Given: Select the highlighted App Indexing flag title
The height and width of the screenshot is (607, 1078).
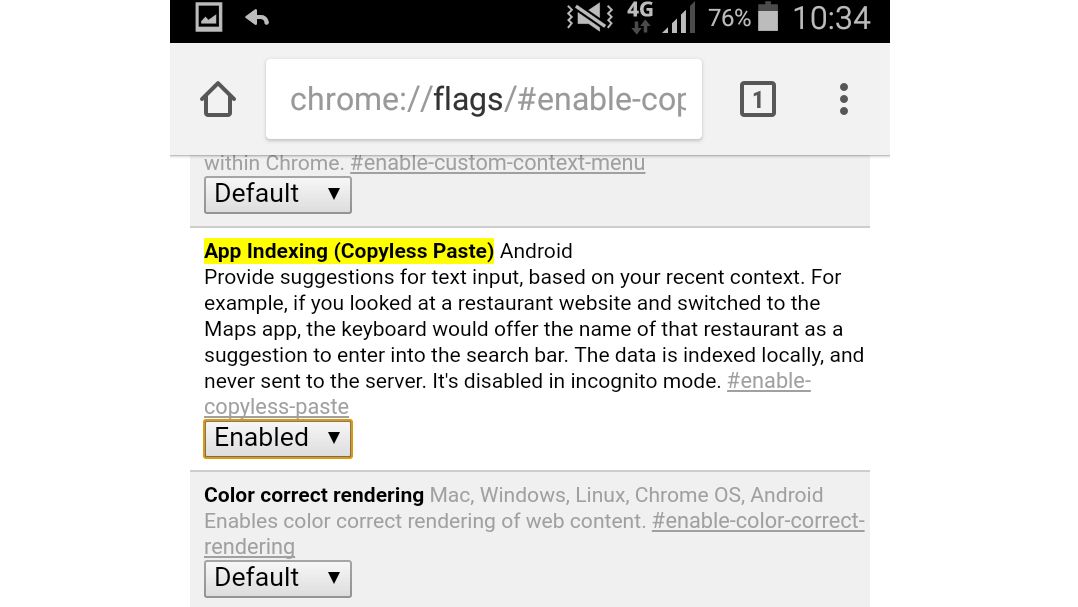Looking at the screenshot, I should tap(349, 250).
